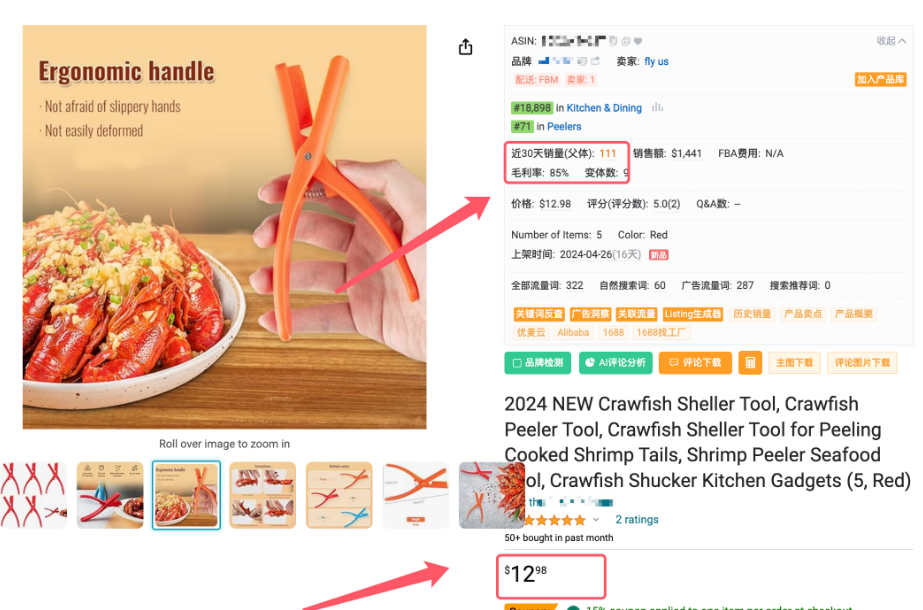The width and height of the screenshot is (923, 610).
Task: Collapse the panel using 收起
Action: click(891, 41)
